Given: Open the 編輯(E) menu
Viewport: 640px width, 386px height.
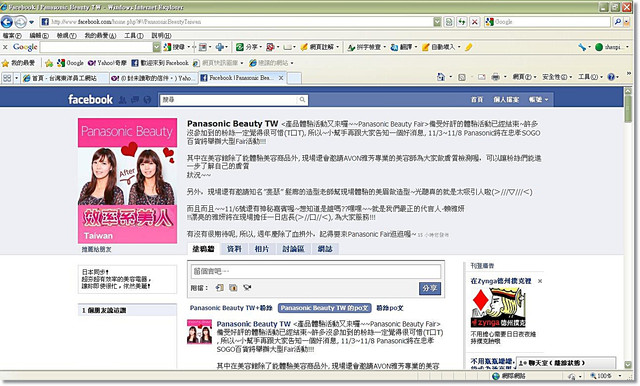Looking at the screenshot, I should click(39, 35).
